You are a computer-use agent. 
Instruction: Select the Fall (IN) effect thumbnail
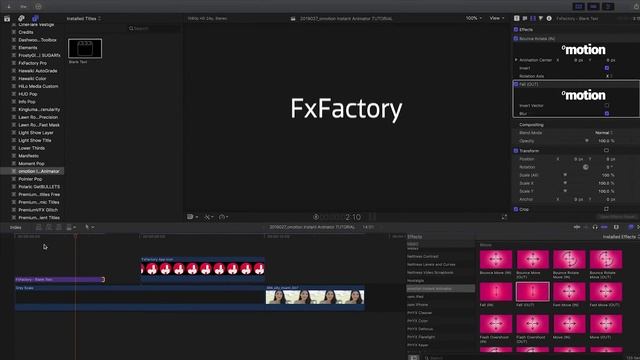click(496, 292)
